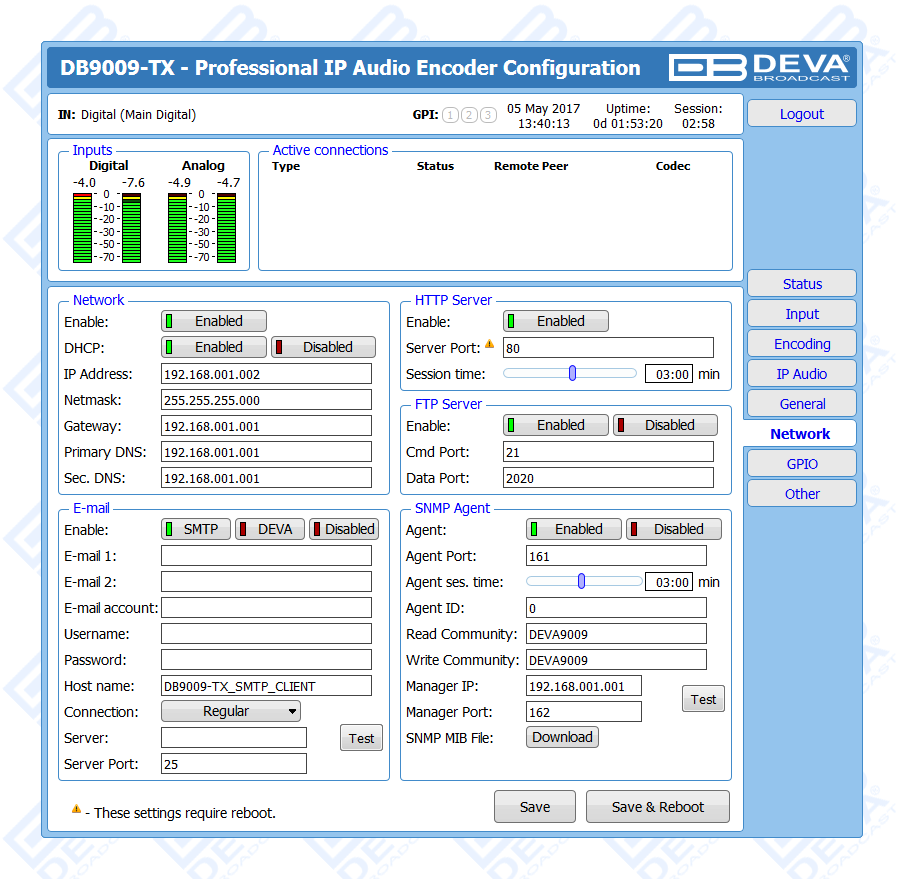Disable the SNMP Agent
This screenshot has width=904, height=879.
point(674,529)
